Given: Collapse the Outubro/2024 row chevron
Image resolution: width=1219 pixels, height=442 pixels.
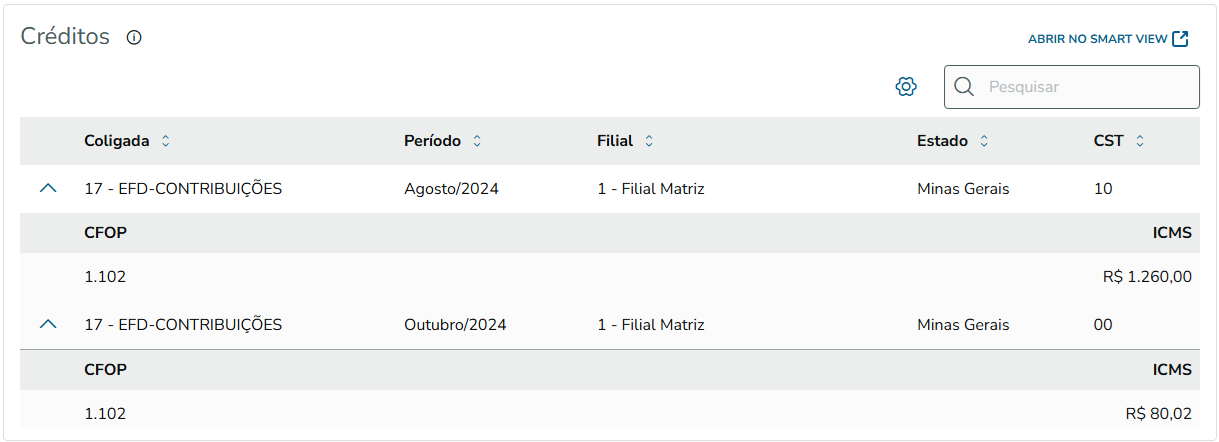Looking at the screenshot, I should point(48,324).
